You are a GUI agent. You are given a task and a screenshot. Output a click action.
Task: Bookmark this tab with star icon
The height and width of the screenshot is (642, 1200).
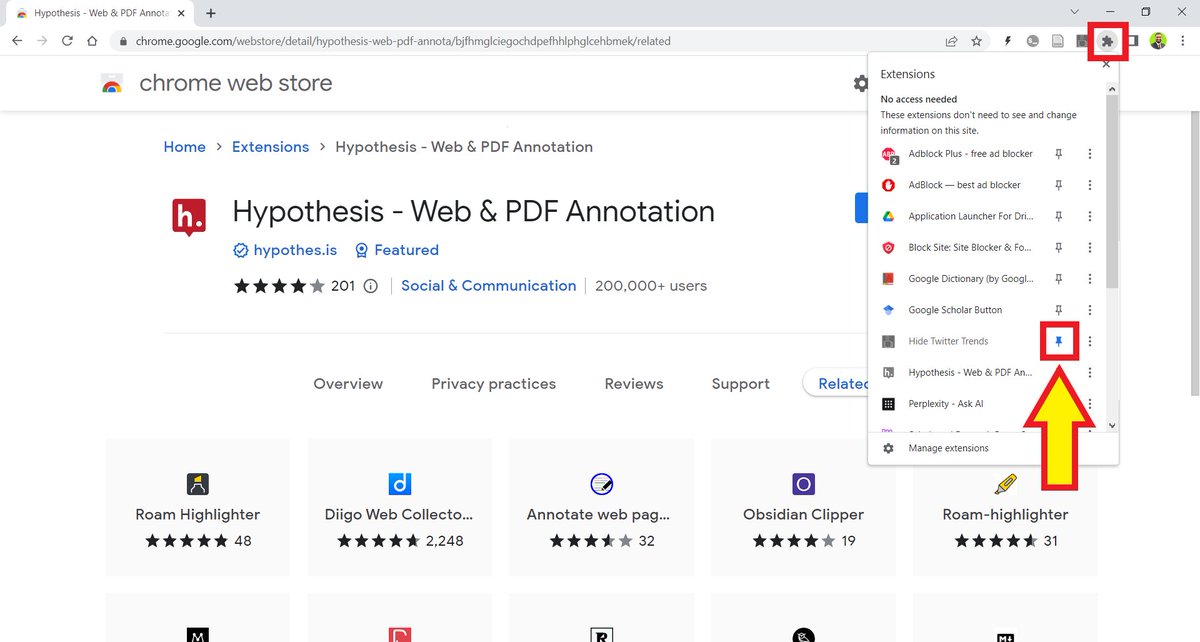[x=976, y=41]
